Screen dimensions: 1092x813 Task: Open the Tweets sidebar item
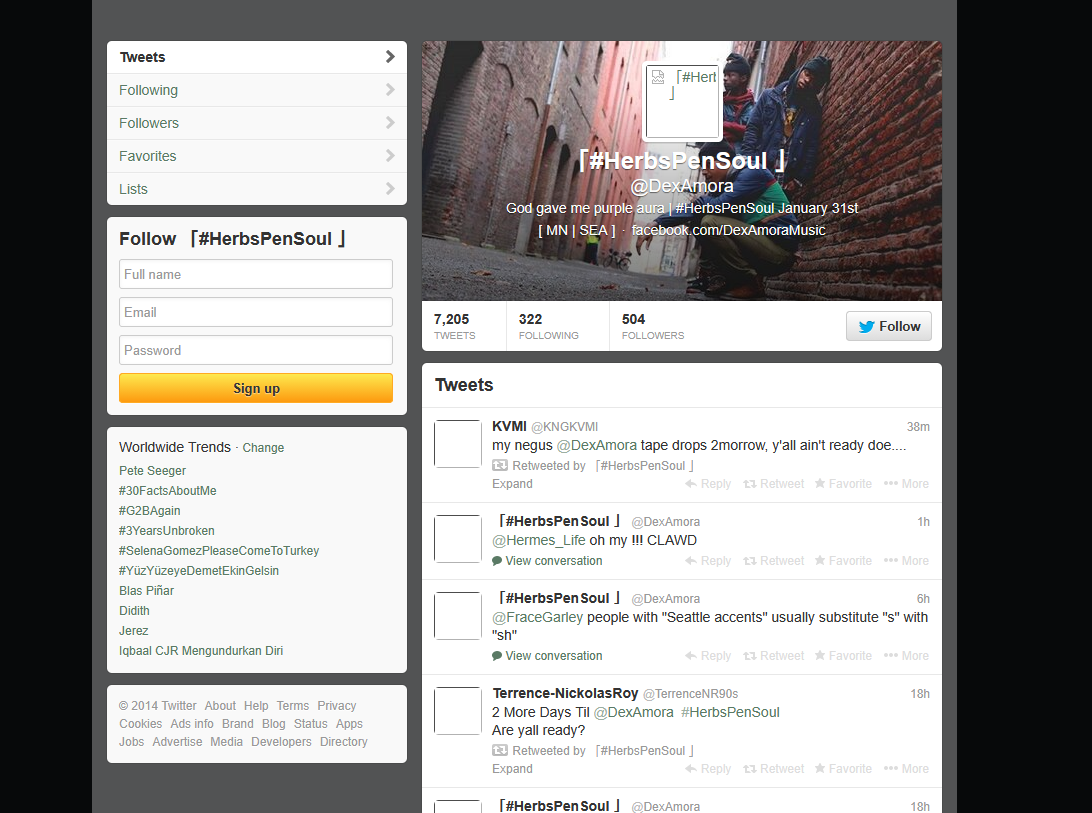[x=256, y=57]
